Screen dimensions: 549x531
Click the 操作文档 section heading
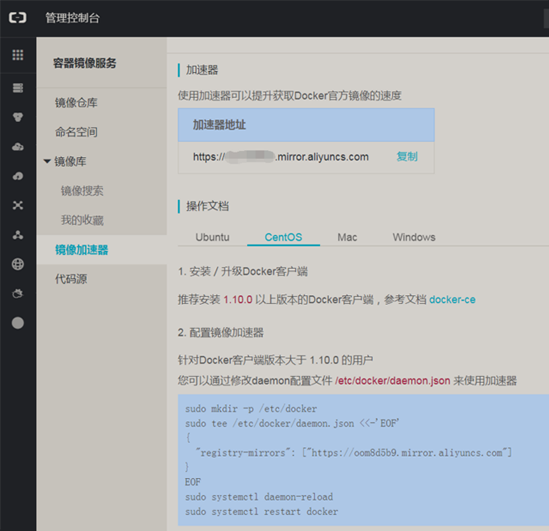click(x=207, y=206)
